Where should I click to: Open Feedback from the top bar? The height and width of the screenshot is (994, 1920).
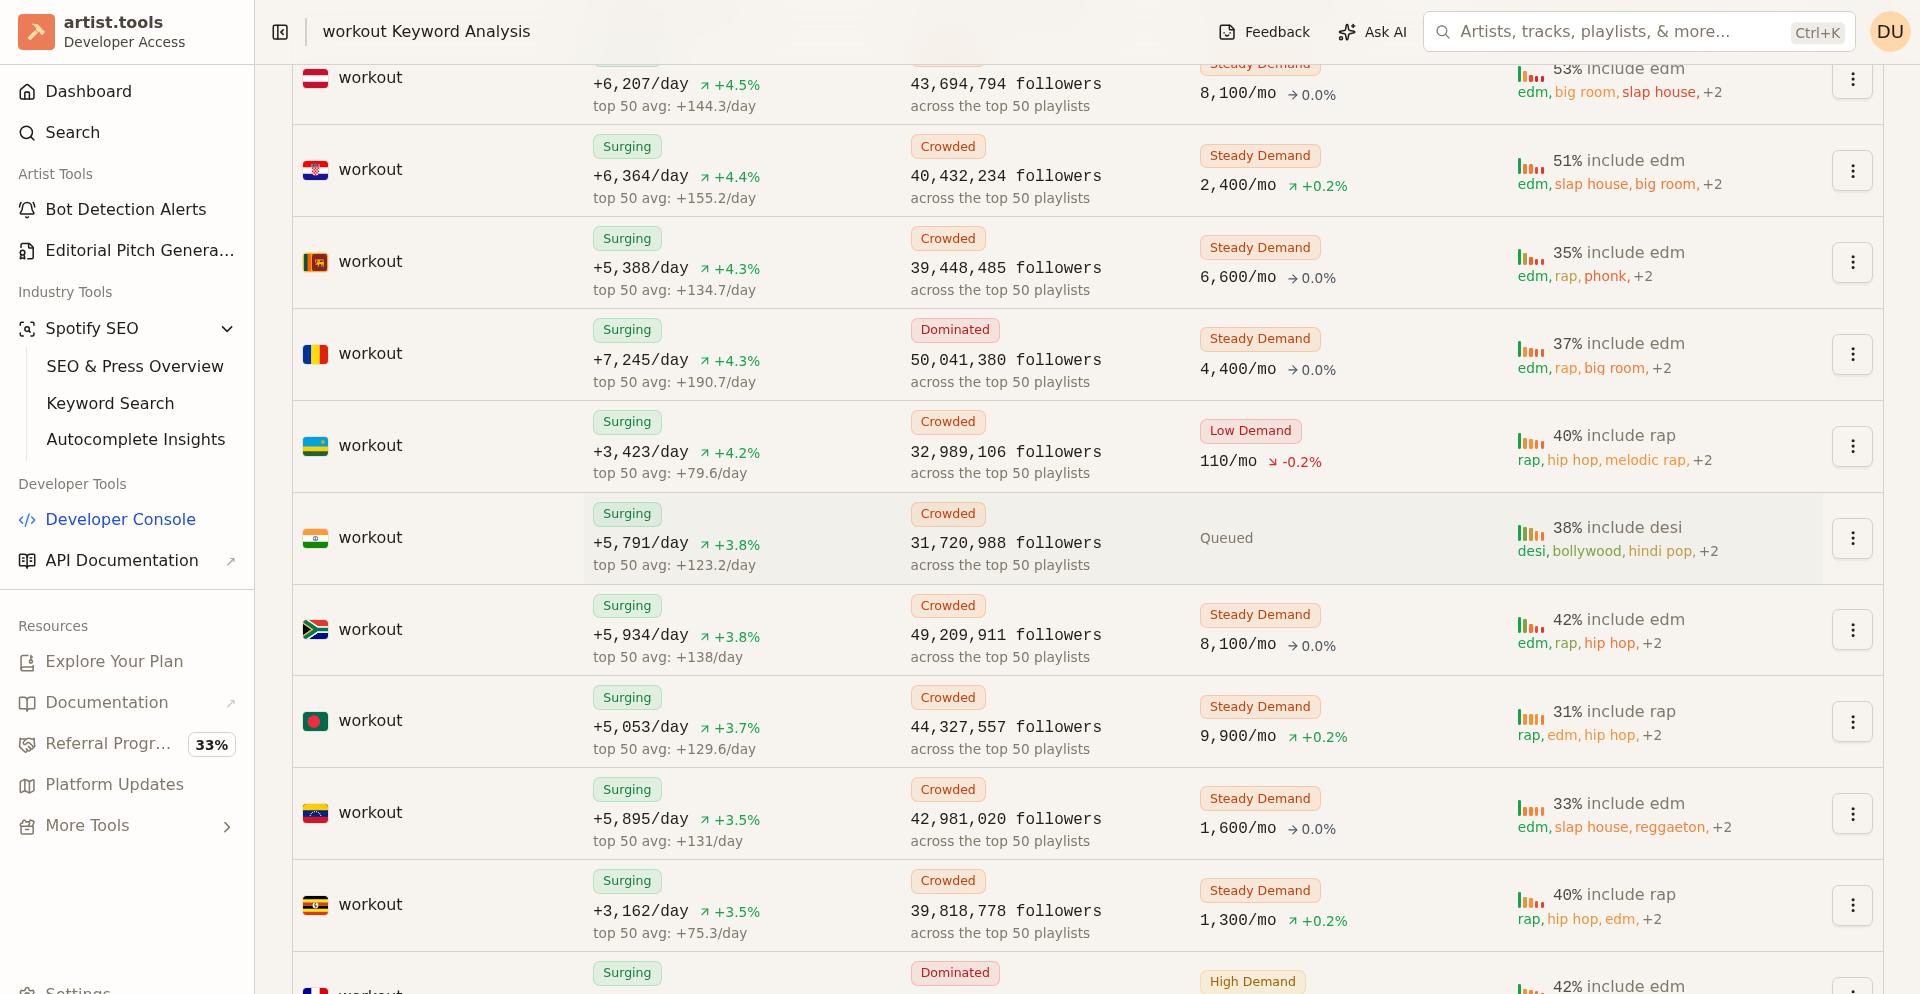click(x=1264, y=32)
